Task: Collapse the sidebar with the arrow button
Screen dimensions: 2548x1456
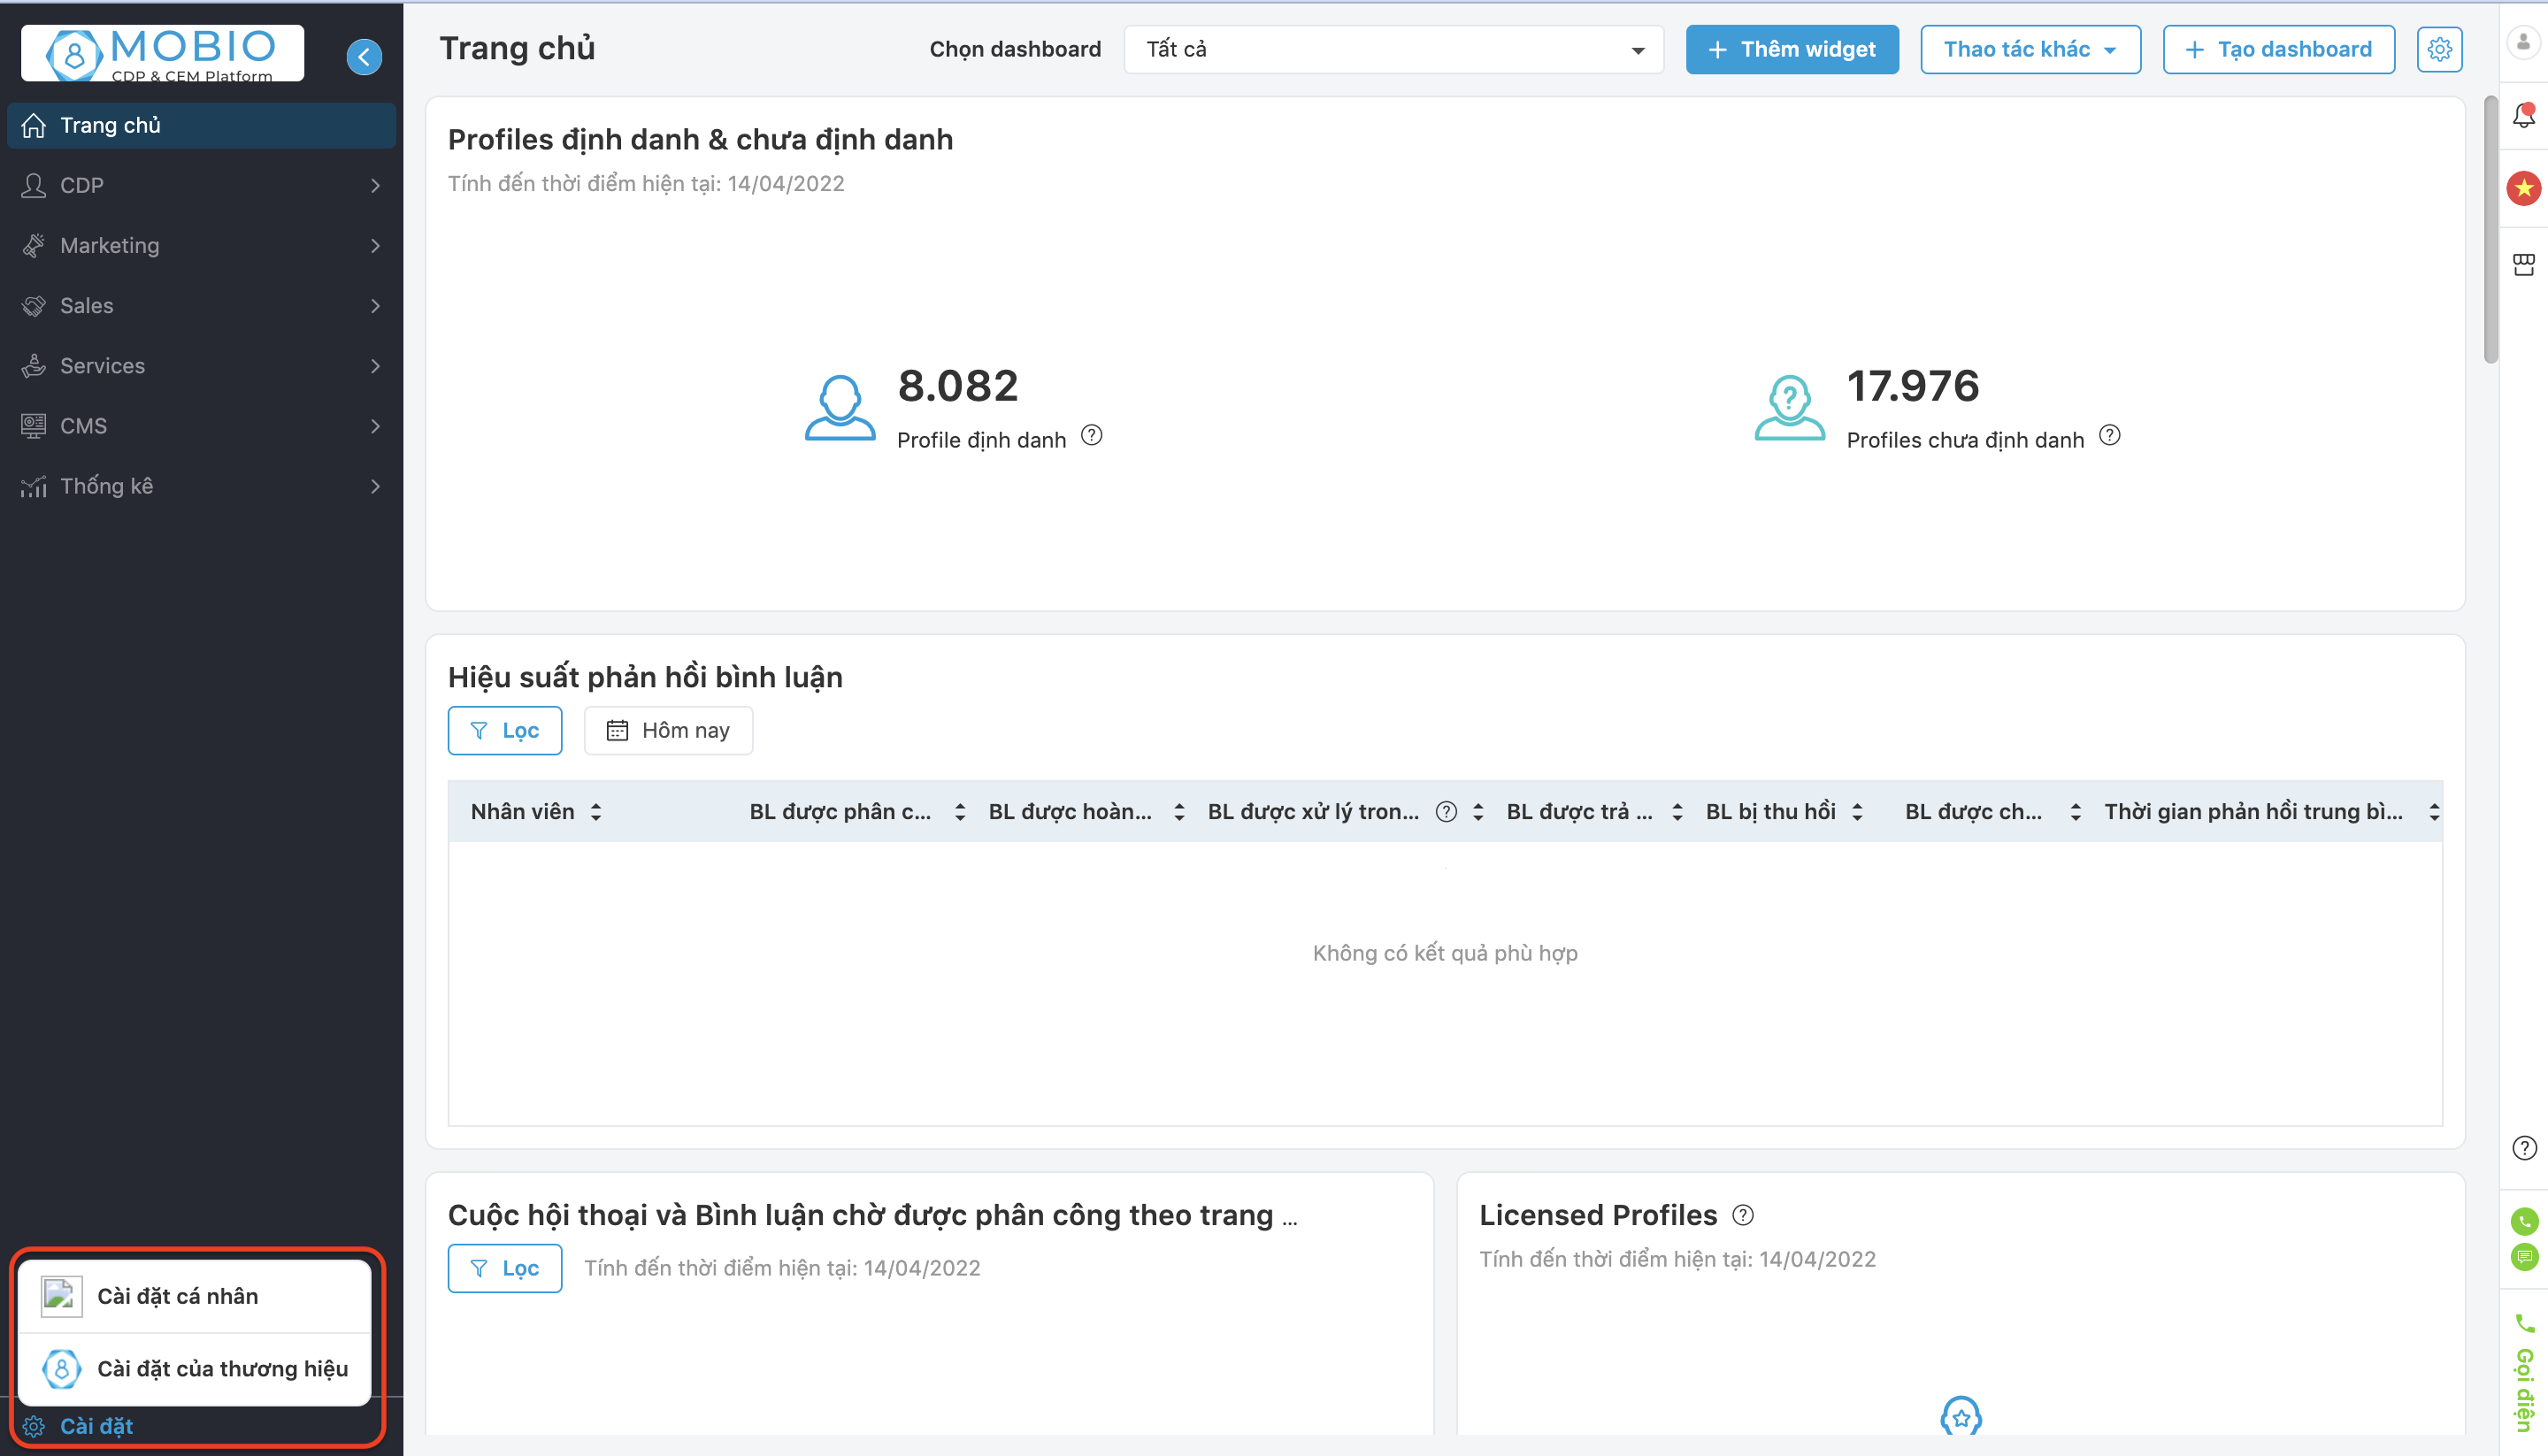Action: 364,56
